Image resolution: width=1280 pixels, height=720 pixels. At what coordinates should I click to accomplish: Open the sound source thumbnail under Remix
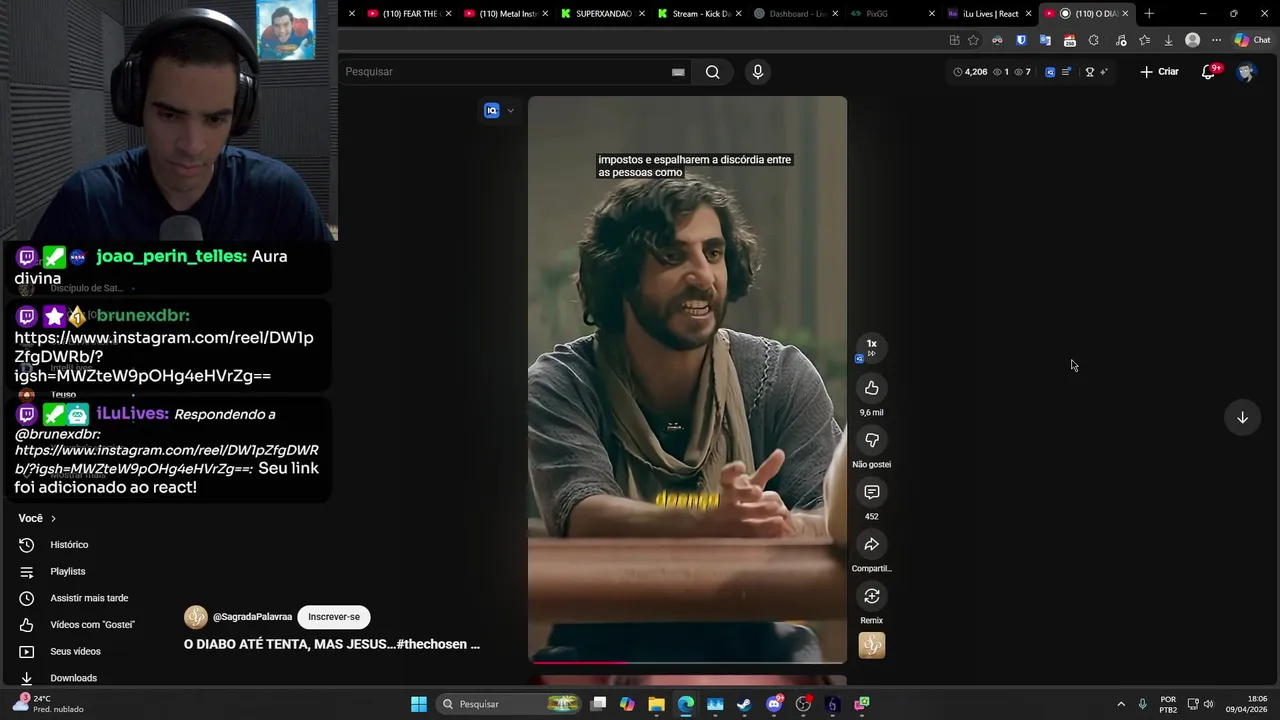871,645
